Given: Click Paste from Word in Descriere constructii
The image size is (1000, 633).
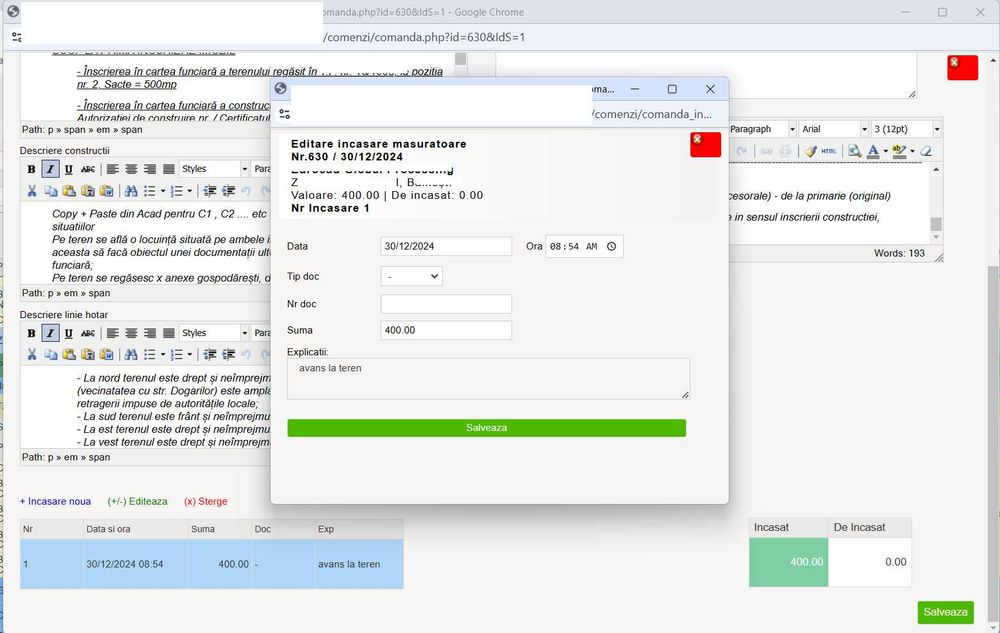Looking at the screenshot, I should click(x=107, y=191).
